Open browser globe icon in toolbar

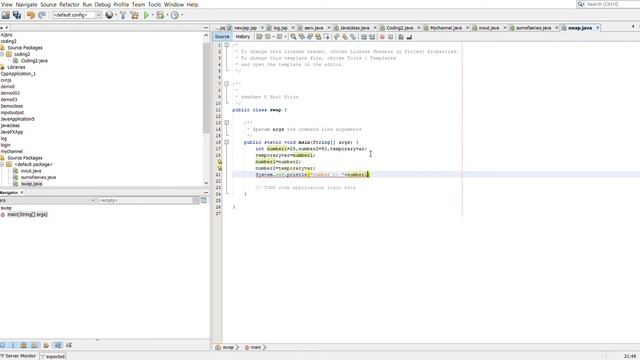109,15
